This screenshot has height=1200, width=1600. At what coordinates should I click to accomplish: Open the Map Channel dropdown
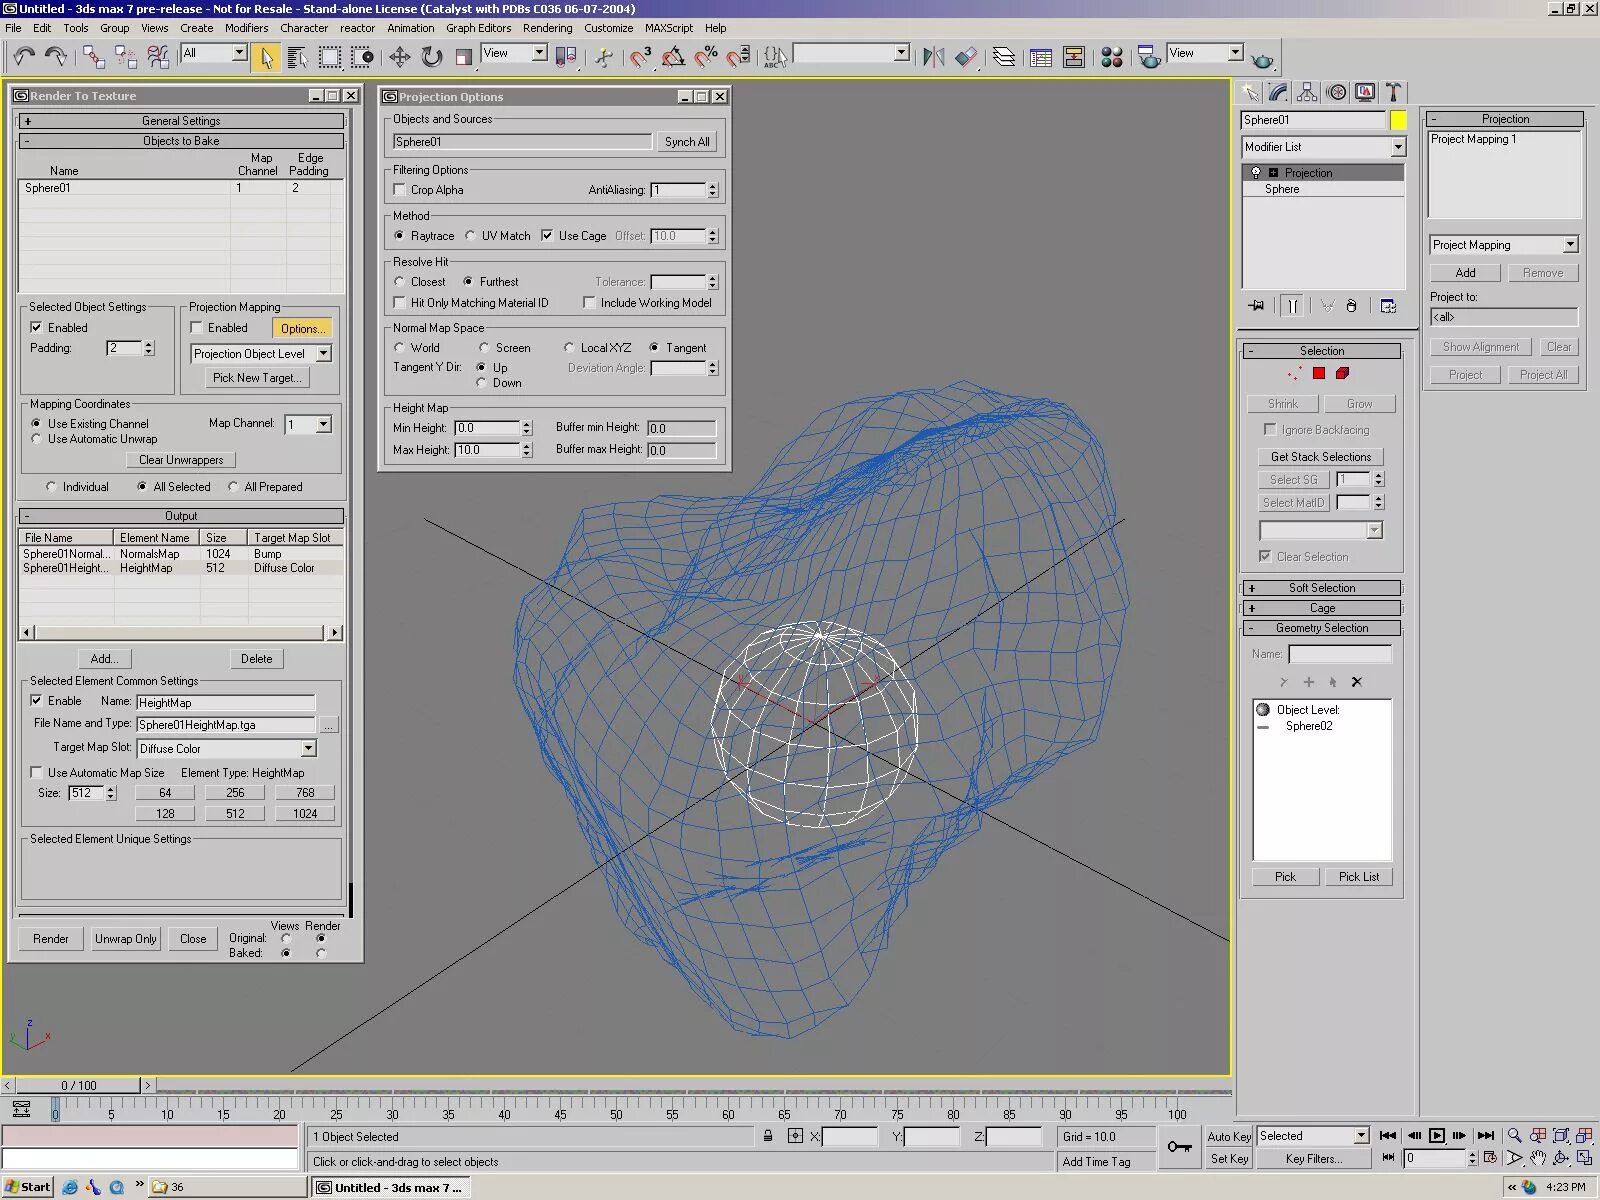tap(323, 424)
